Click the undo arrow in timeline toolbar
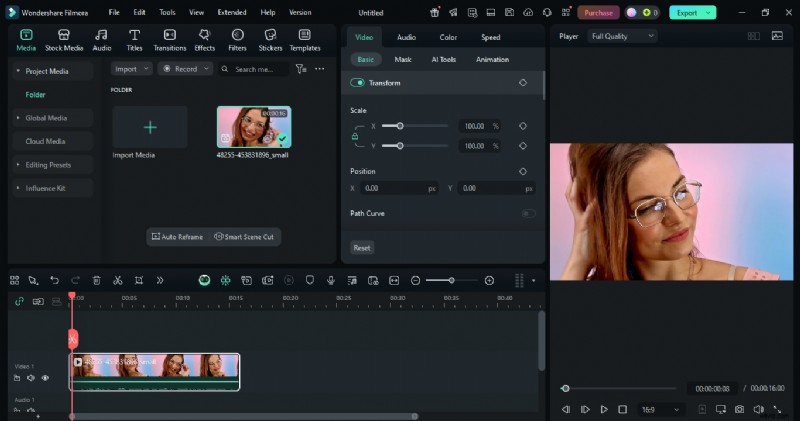Screen dimensions: 800x421 point(54,281)
